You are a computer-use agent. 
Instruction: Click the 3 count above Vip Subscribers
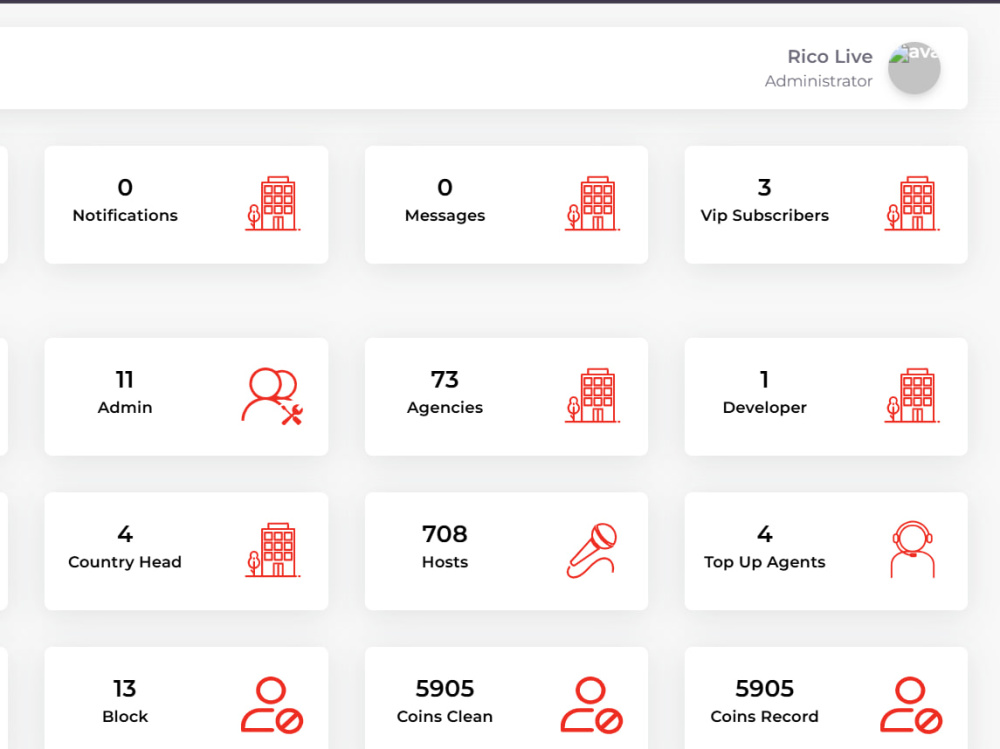pos(765,188)
